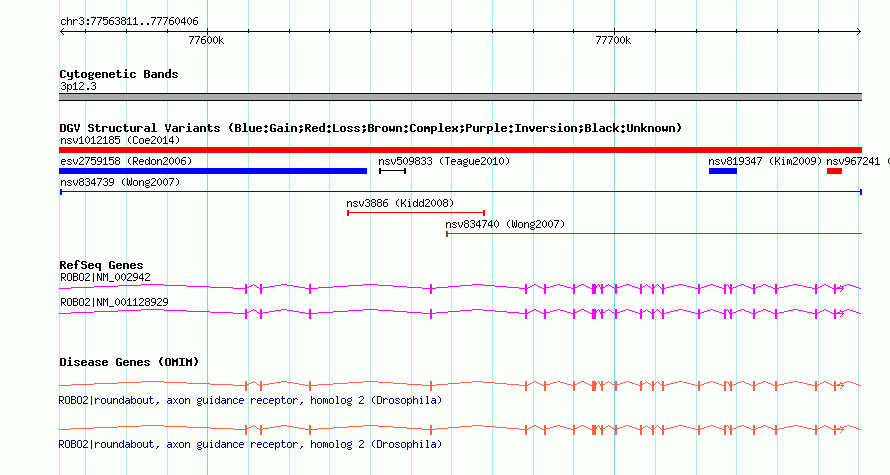Click the nsv1012185 (Coe2014) label
Screen dimensions: 890x475
pyautogui.click(x=120, y=140)
